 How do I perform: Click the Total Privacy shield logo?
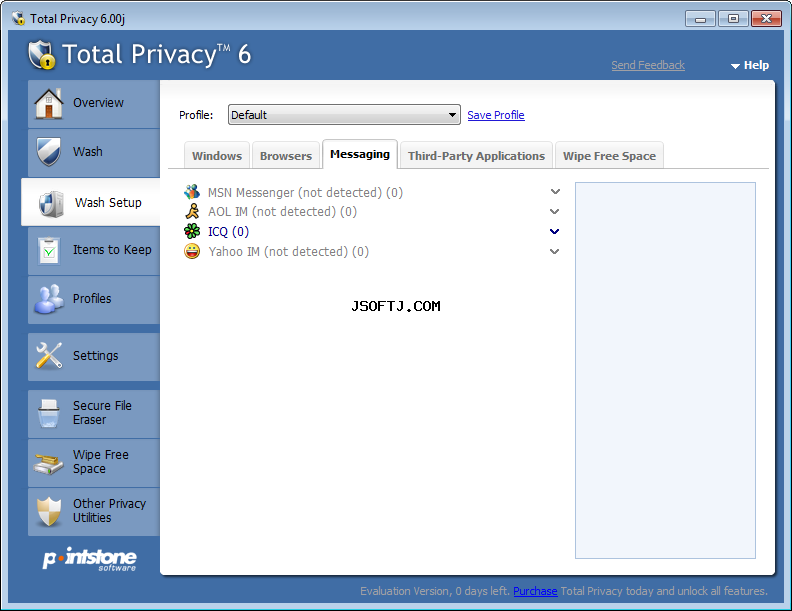click(x=41, y=55)
